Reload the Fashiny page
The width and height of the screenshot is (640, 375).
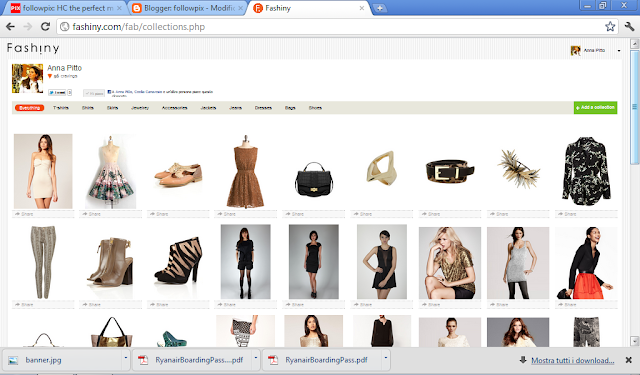coord(45,27)
